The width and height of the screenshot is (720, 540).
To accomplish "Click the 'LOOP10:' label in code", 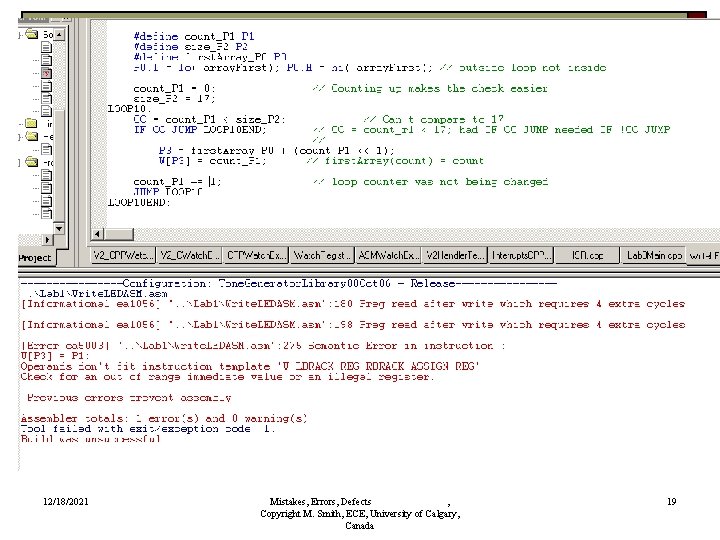I will pos(129,109).
